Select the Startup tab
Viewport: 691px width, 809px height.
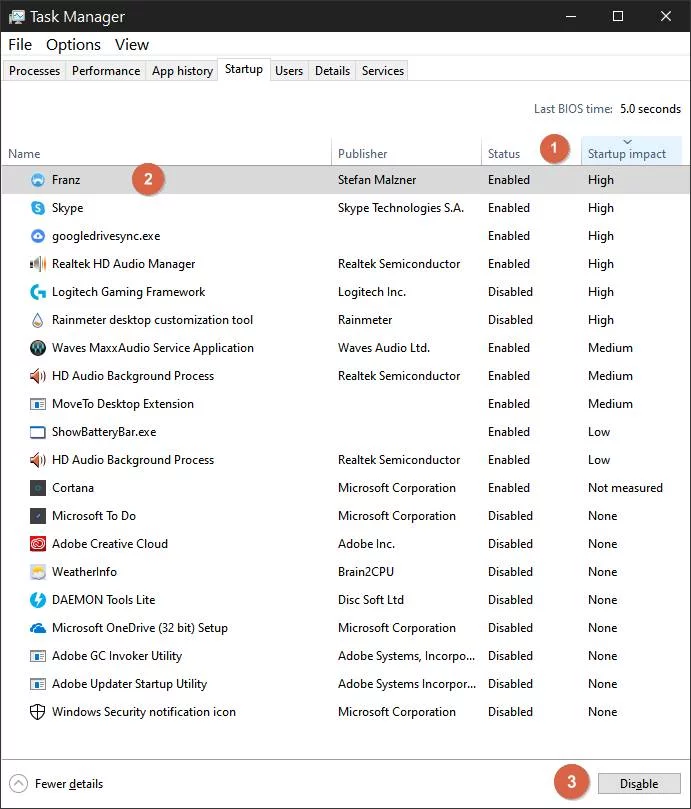244,69
